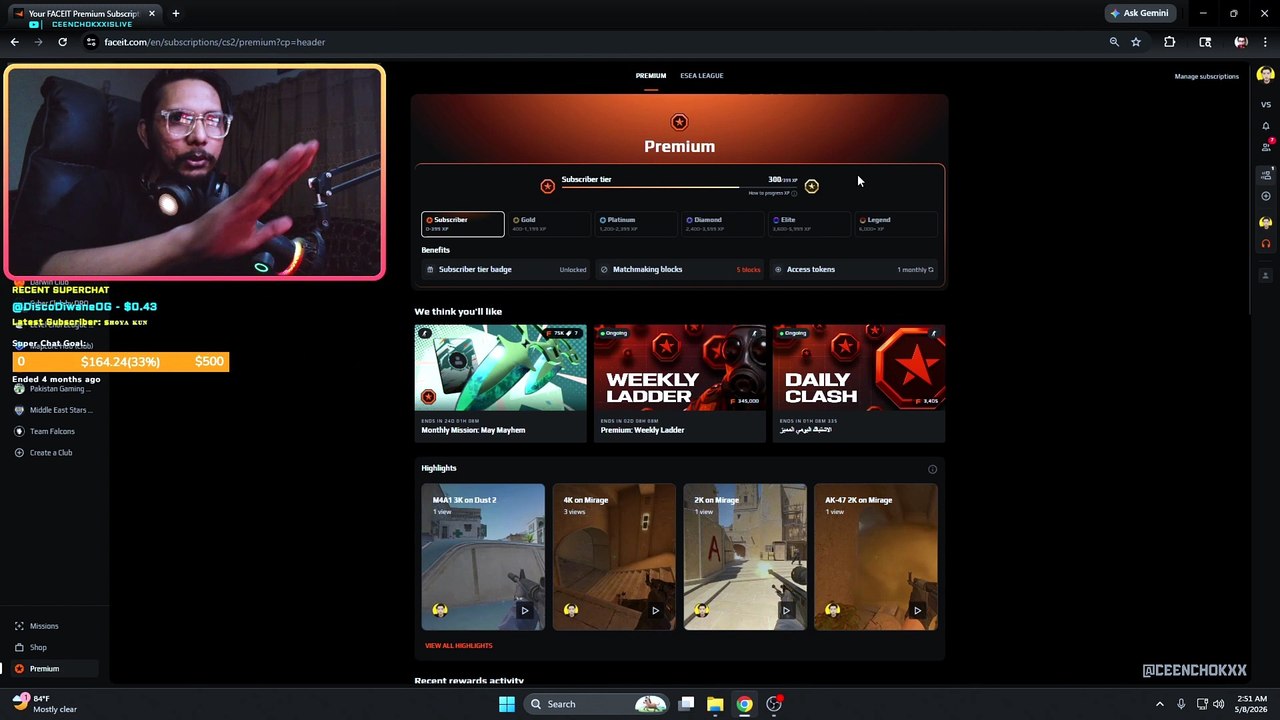Click the browser address bar URL
Viewport: 1280px width, 720px height.
214,42
